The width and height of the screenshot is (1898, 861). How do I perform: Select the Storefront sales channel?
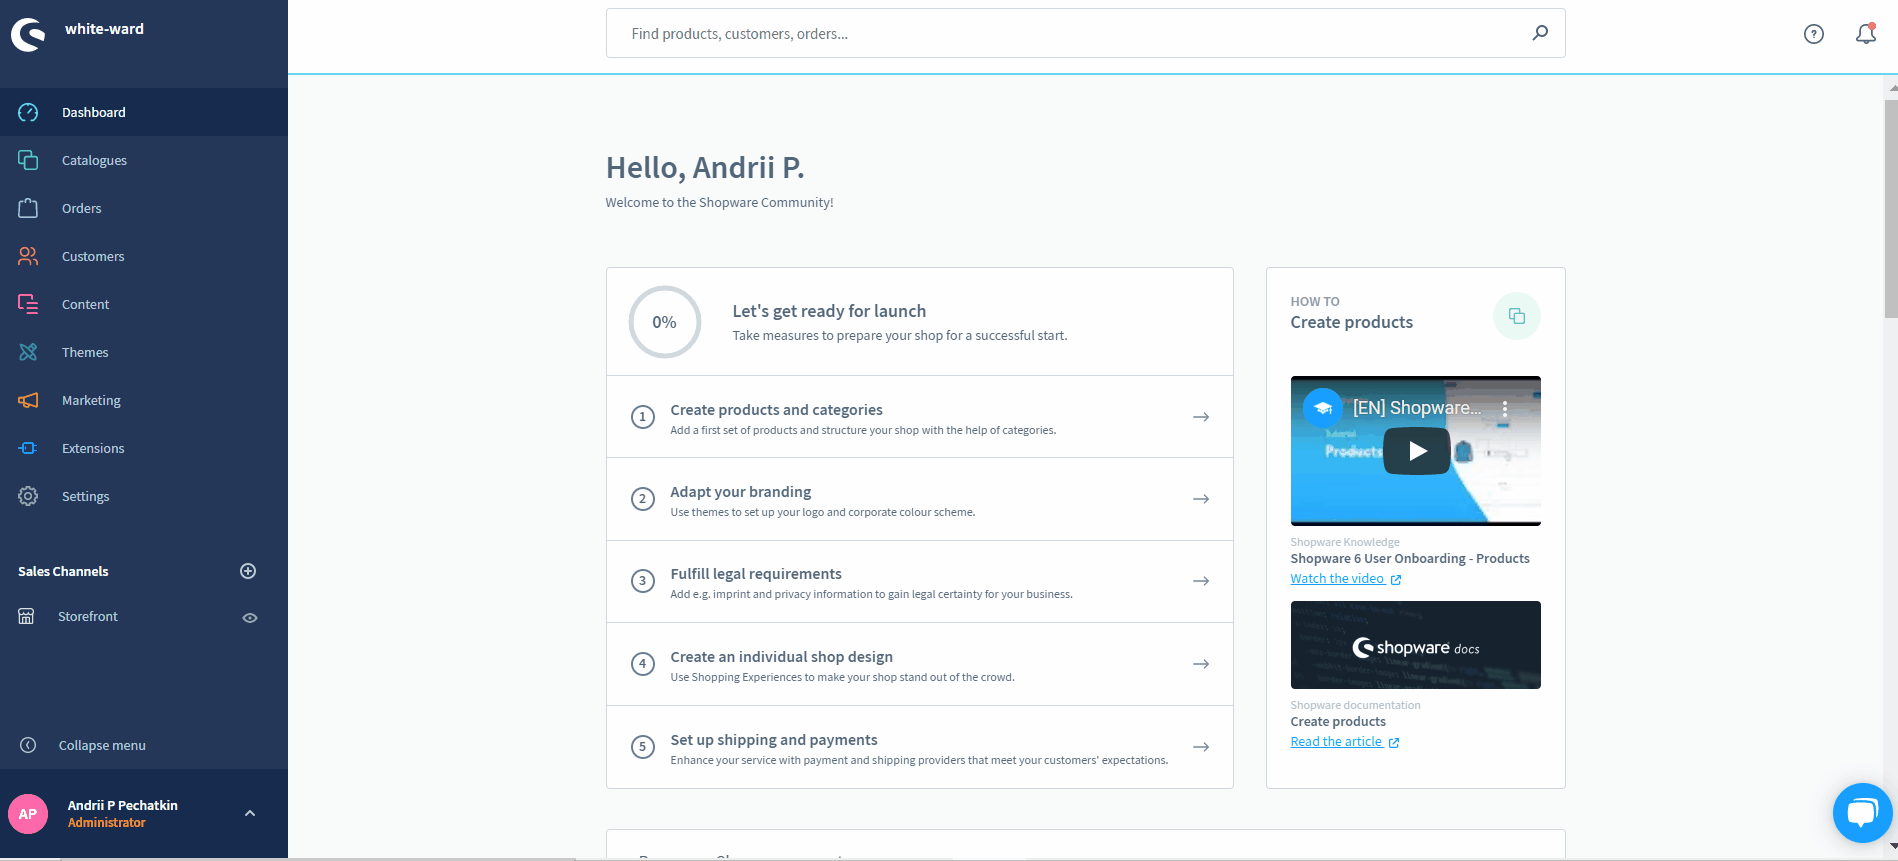(88, 616)
